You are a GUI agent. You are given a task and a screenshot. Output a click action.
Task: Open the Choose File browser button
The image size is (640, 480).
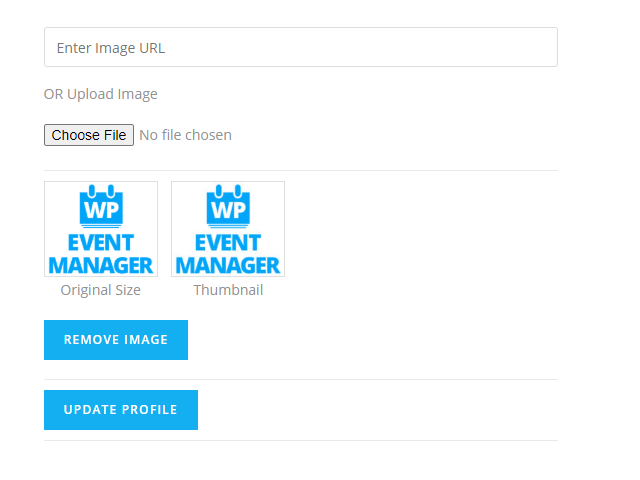tap(89, 135)
